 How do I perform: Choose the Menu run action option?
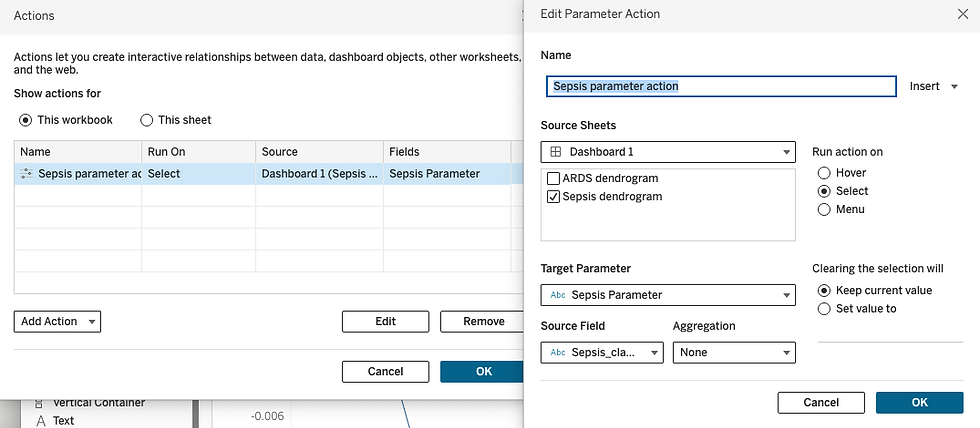click(824, 209)
